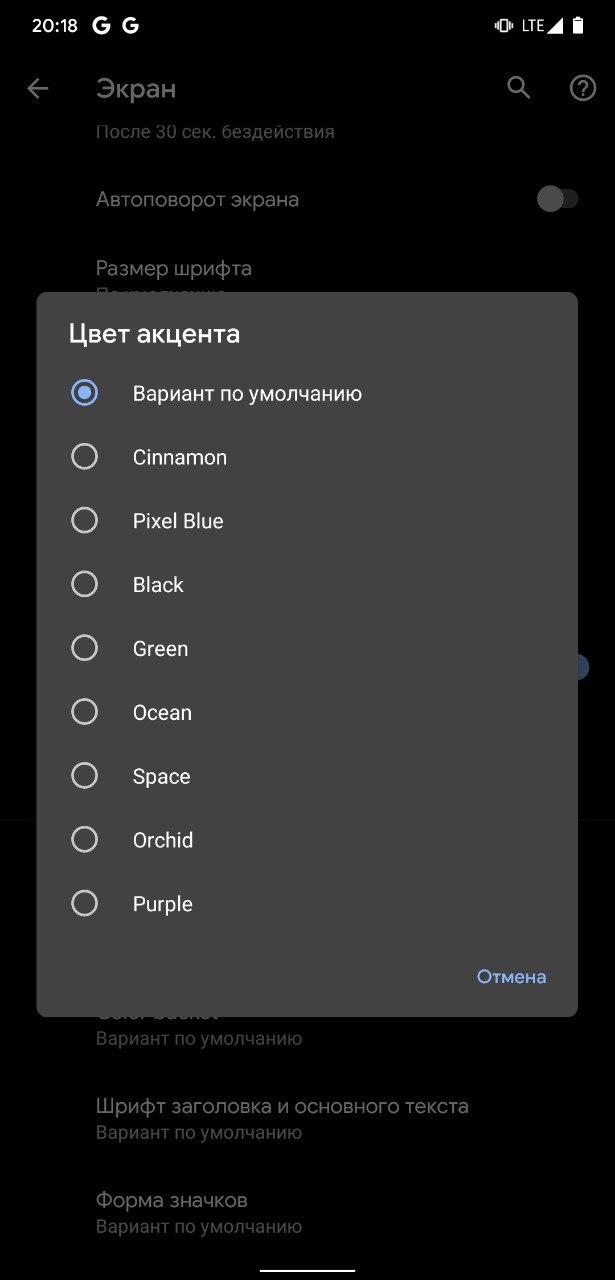The height and width of the screenshot is (1280, 615).
Task: Tap the battery status icon
Action: coord(578,26)
